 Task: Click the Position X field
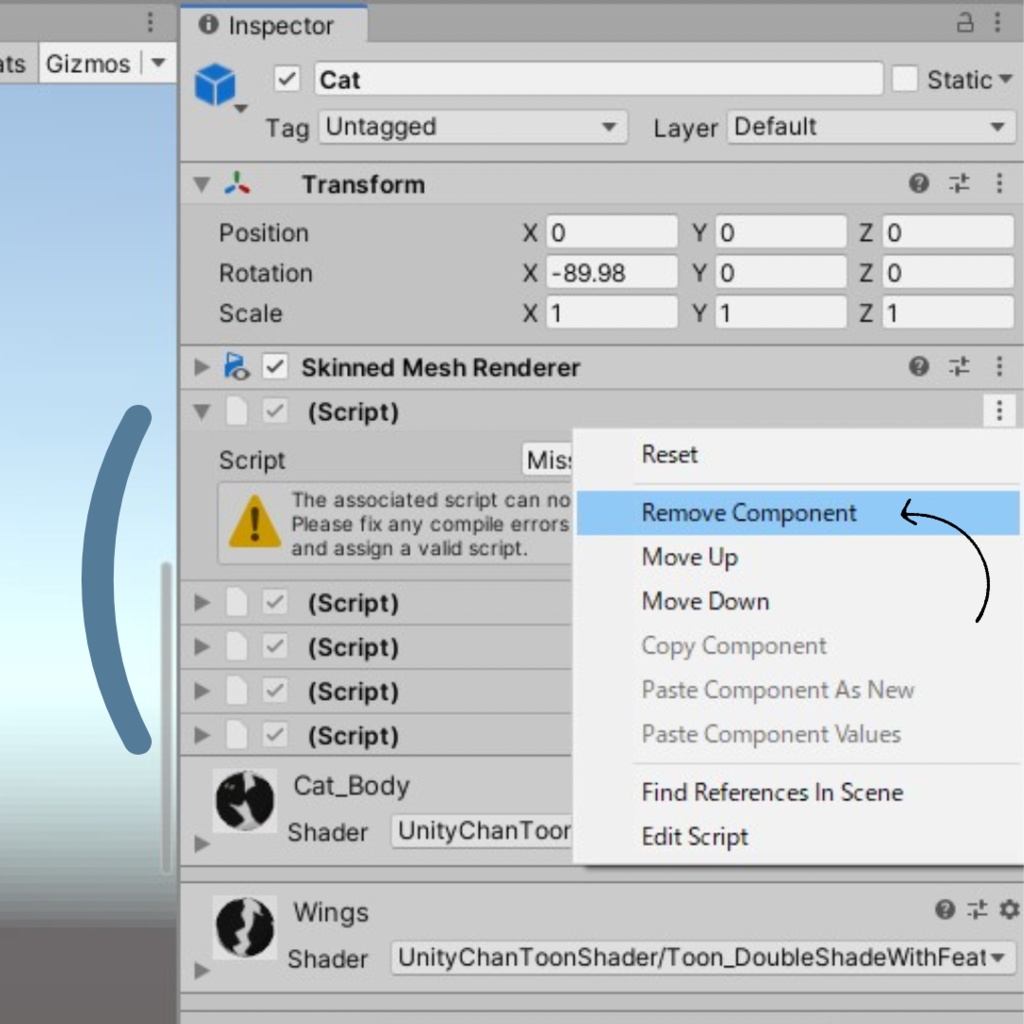[611, 232]
